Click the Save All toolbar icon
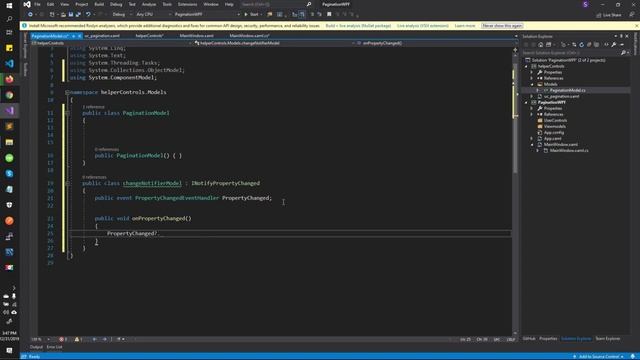640x360 pixels. [78, 14]
